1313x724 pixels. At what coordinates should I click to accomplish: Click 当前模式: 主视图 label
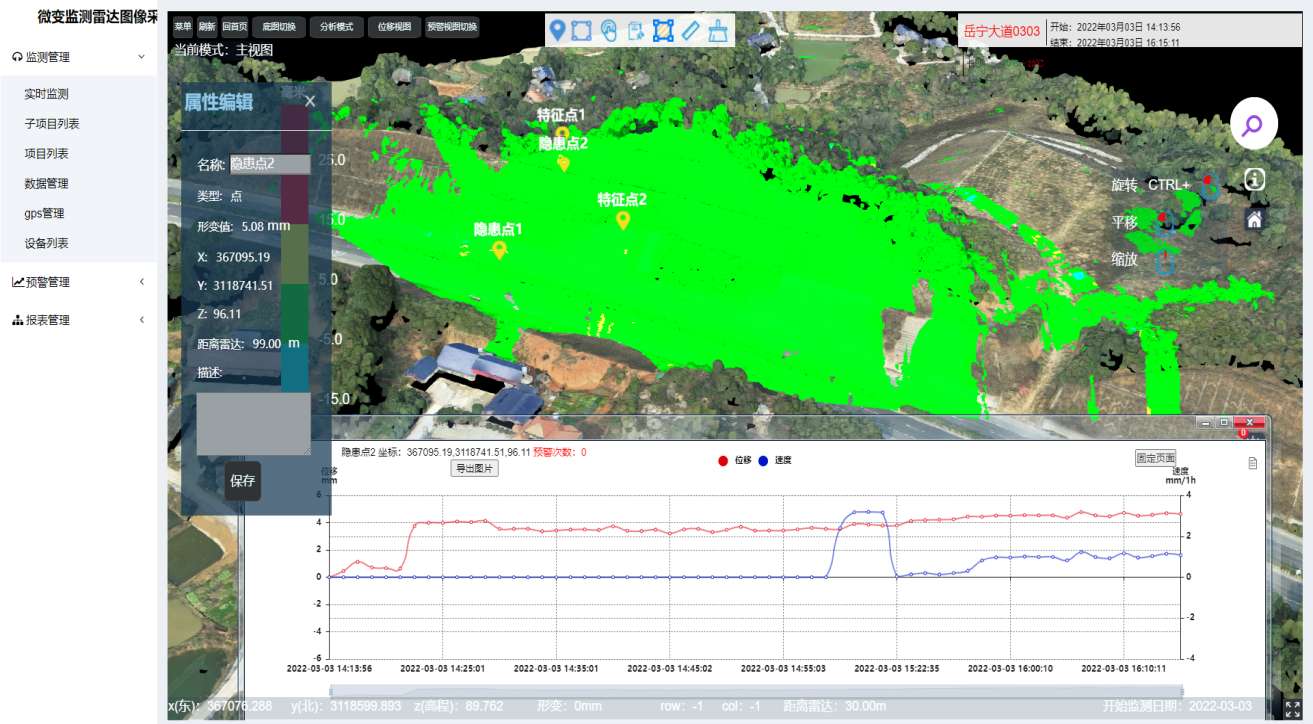224,49
